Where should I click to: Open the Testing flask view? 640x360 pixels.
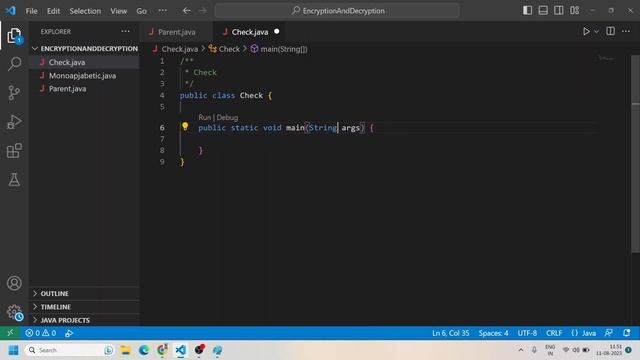coord(14,180)
